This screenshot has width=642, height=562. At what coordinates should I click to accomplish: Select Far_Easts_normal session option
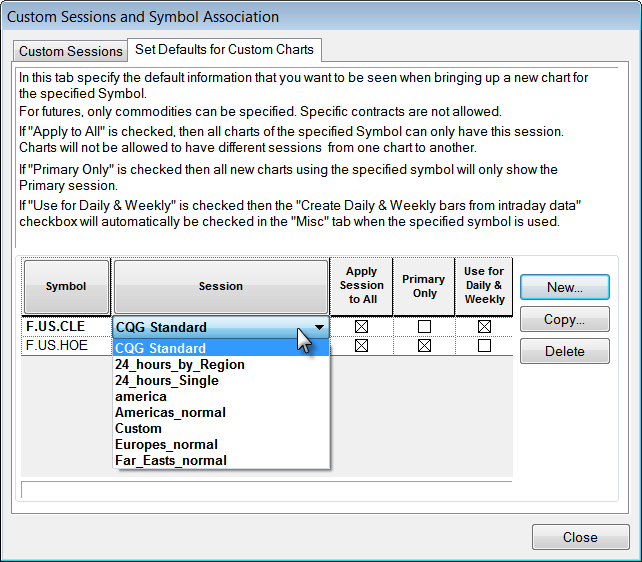(171, 460)
